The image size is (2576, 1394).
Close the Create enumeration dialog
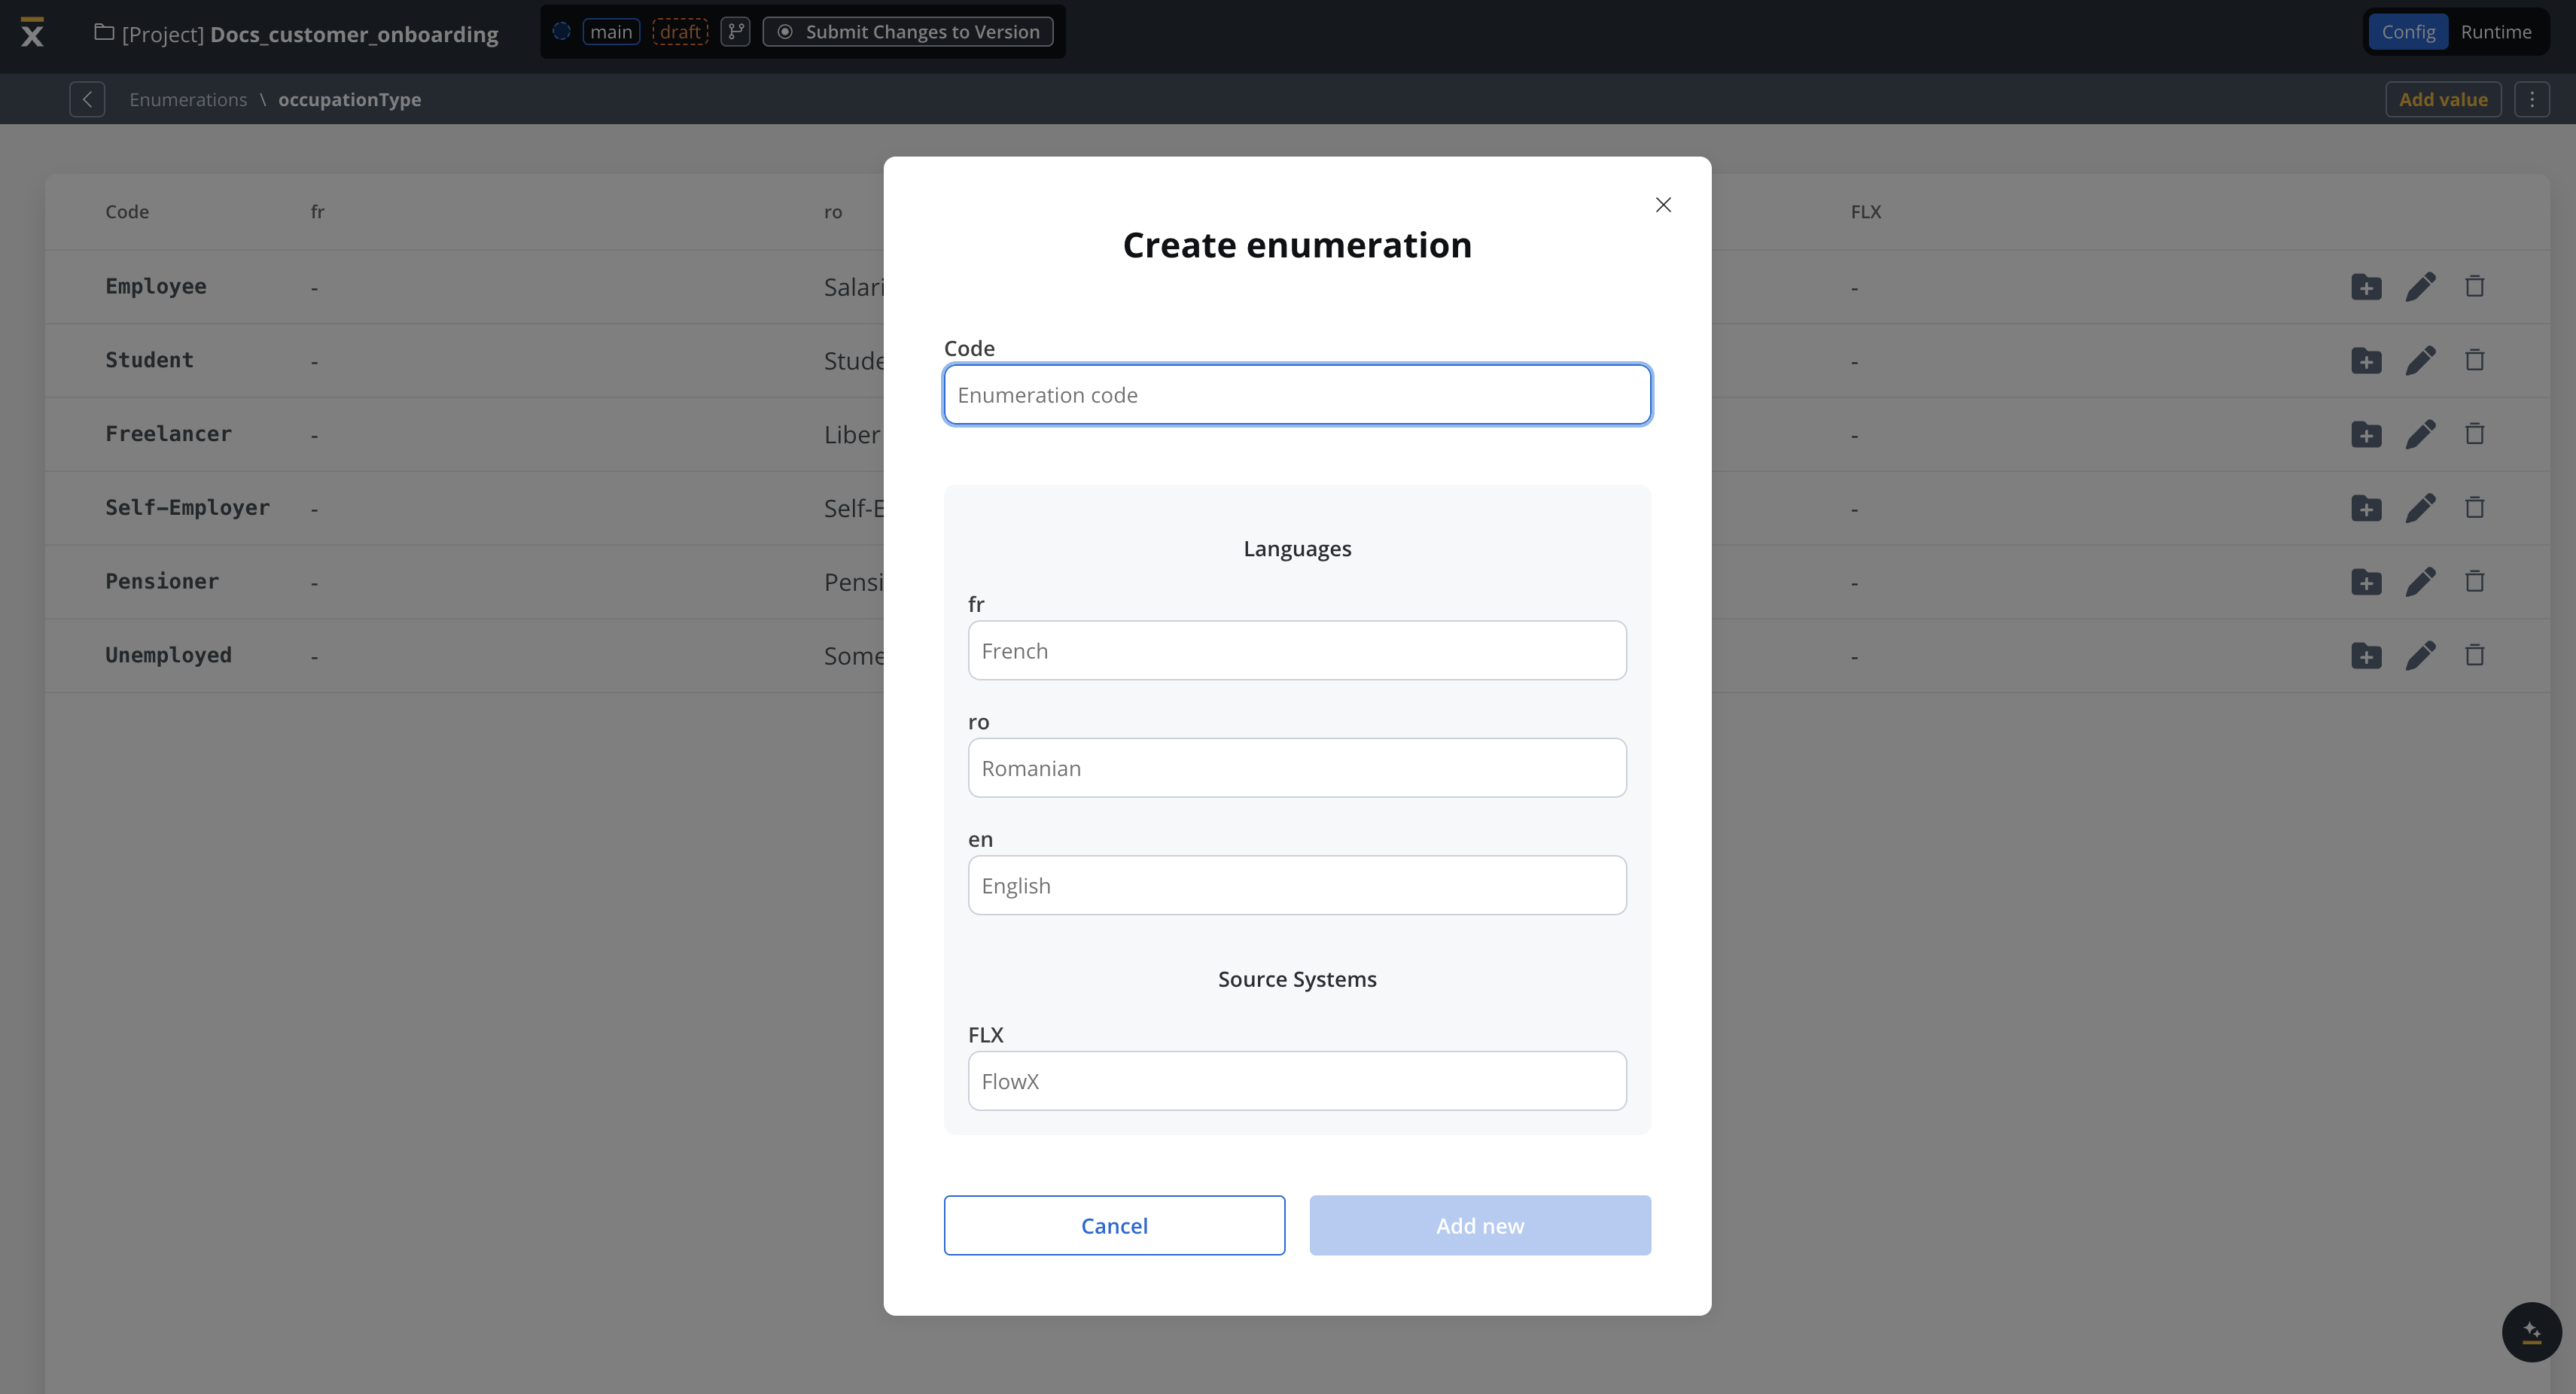pos(1663,205)
